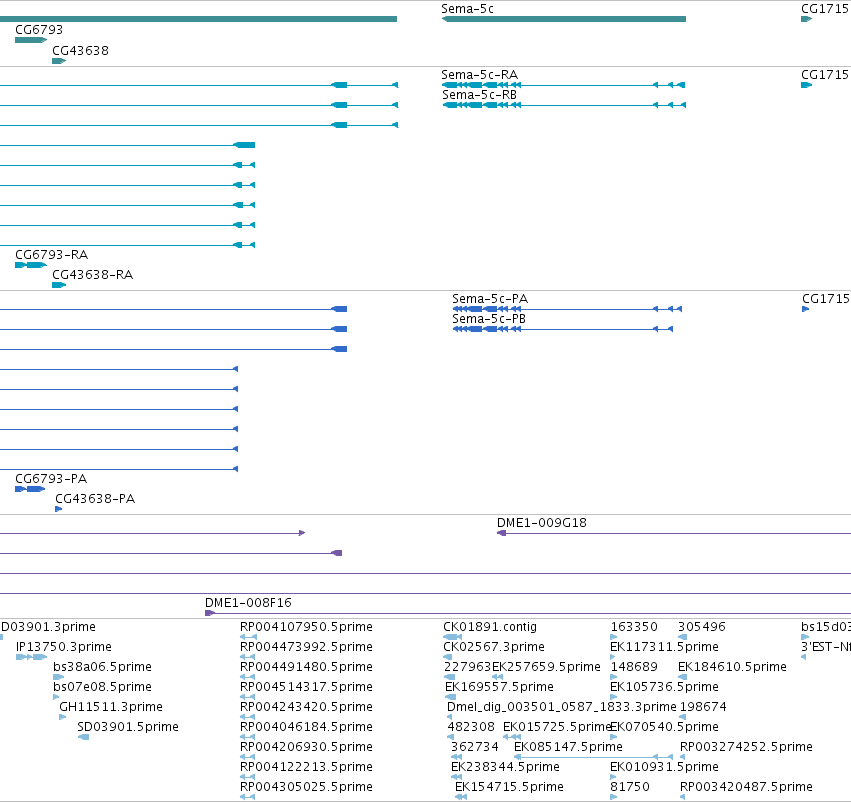
Task: Click RP004243420.5prime EST label
Action: [x=306, y=706]
